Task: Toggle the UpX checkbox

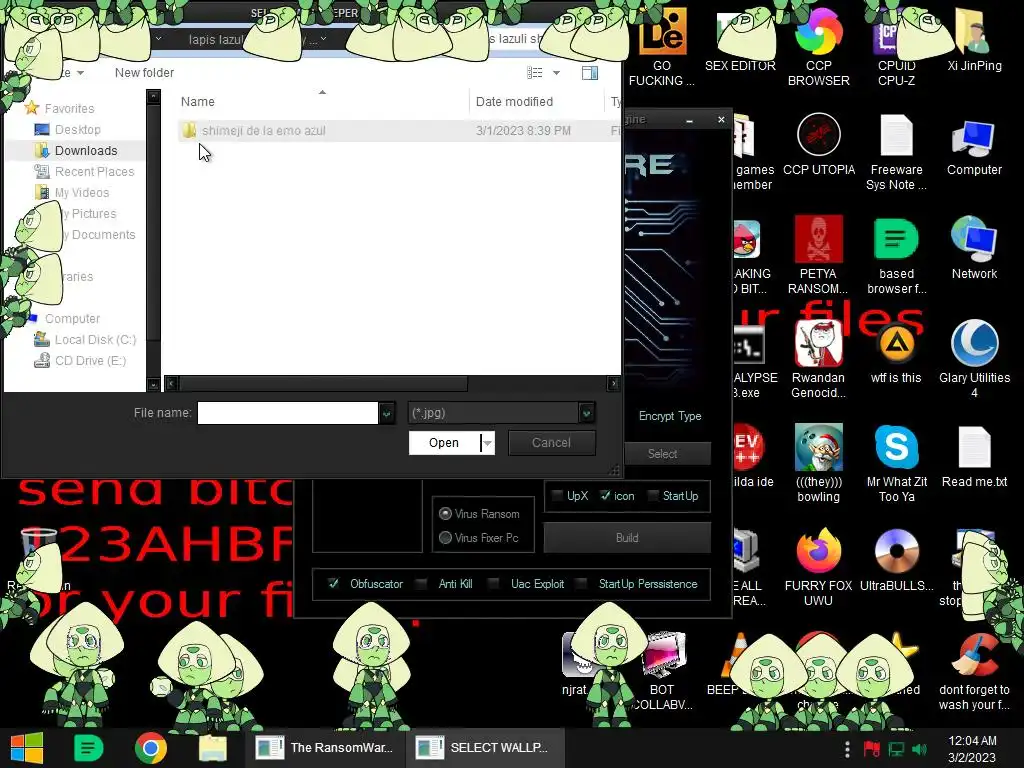Action: tap(557, 496)
